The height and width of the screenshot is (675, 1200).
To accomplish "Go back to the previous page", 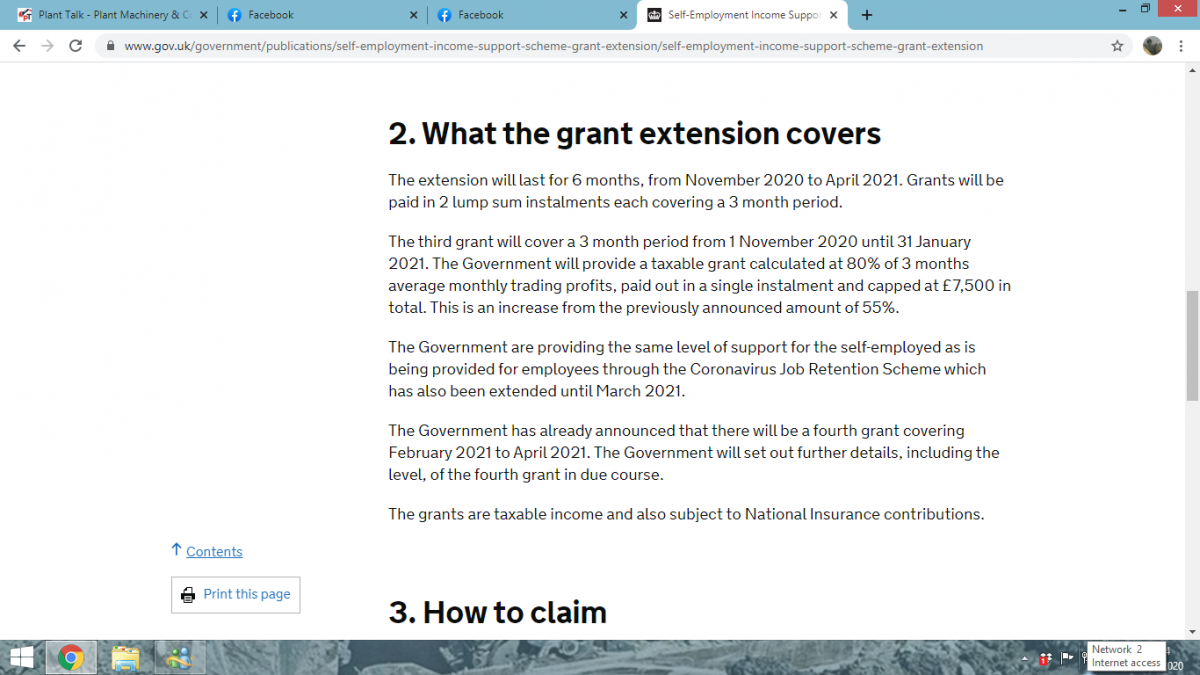I will point(19,46).
